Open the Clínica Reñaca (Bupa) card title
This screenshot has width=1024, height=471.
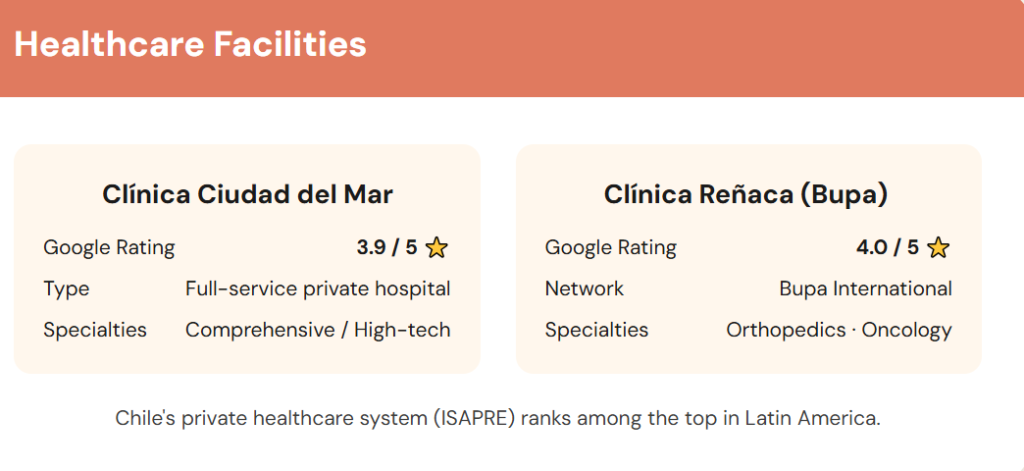[x=746, y=194]
